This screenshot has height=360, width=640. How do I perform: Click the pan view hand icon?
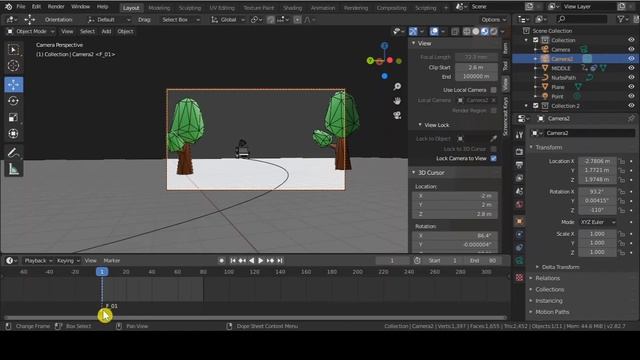coord(397,101)
